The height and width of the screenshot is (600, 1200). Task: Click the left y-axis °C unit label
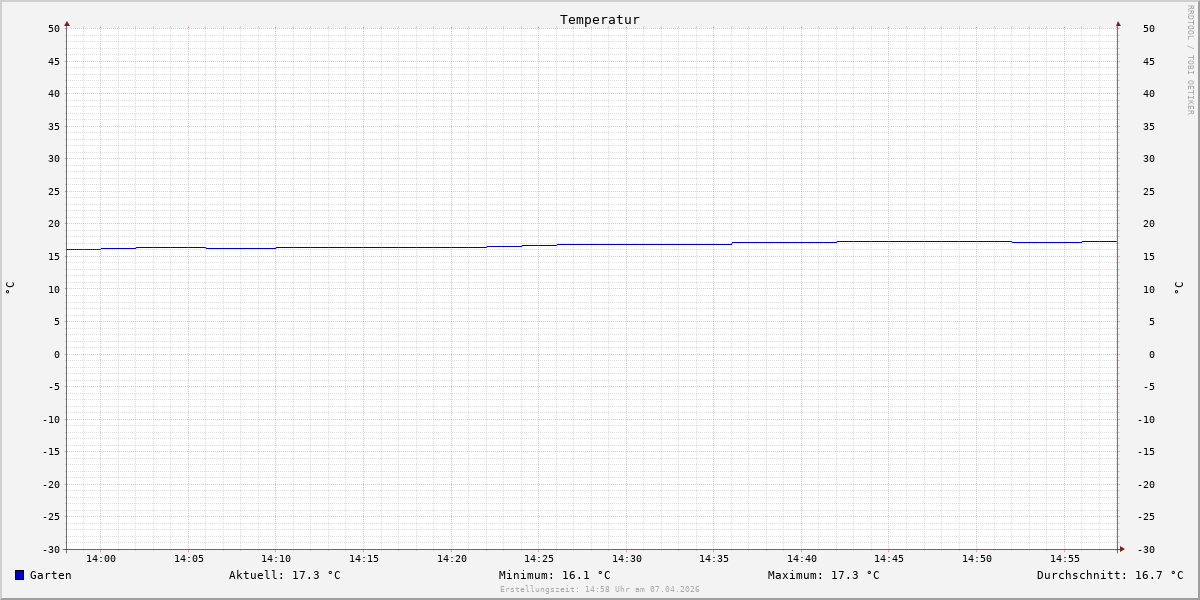tap(10, 287)
